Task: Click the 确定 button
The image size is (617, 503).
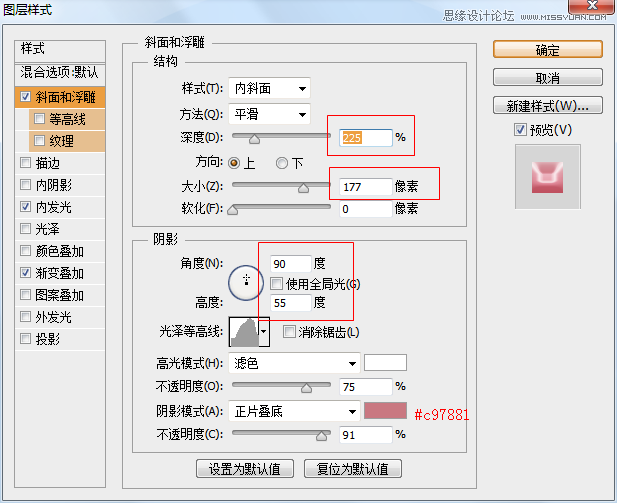Action: 547,50
